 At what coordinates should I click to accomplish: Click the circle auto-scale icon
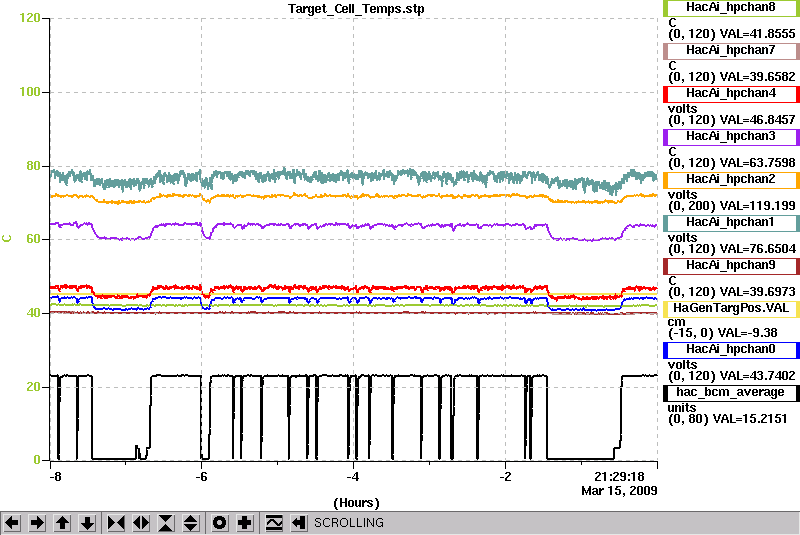click(219, 523)
